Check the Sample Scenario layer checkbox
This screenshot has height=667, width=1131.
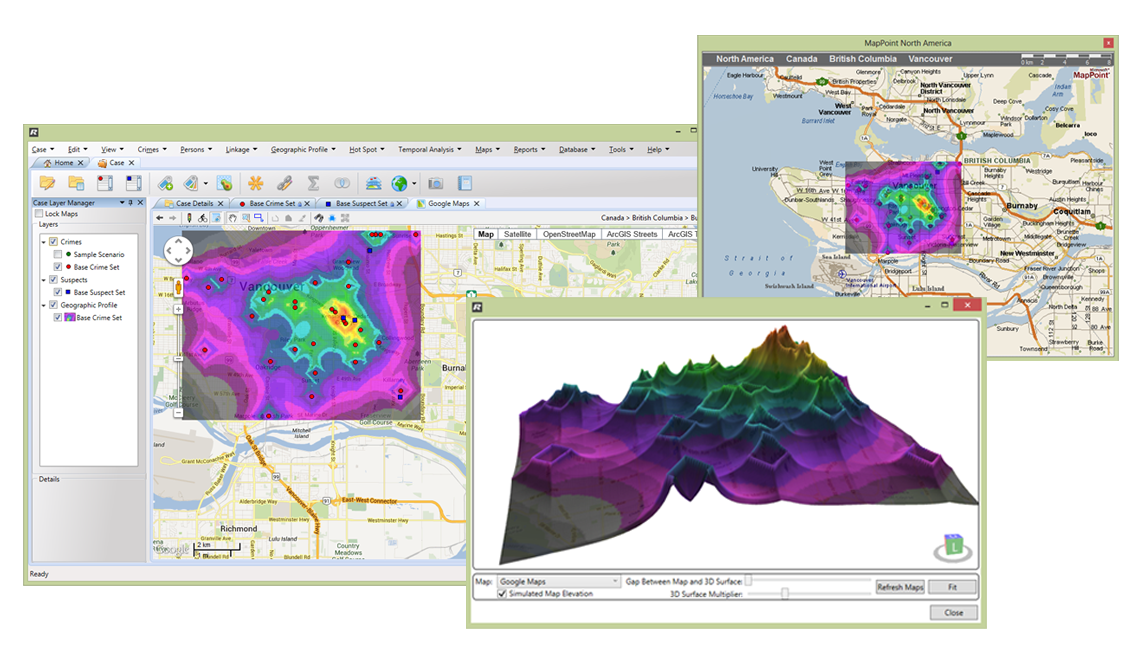pyautogui.click(x=57, y=255)
